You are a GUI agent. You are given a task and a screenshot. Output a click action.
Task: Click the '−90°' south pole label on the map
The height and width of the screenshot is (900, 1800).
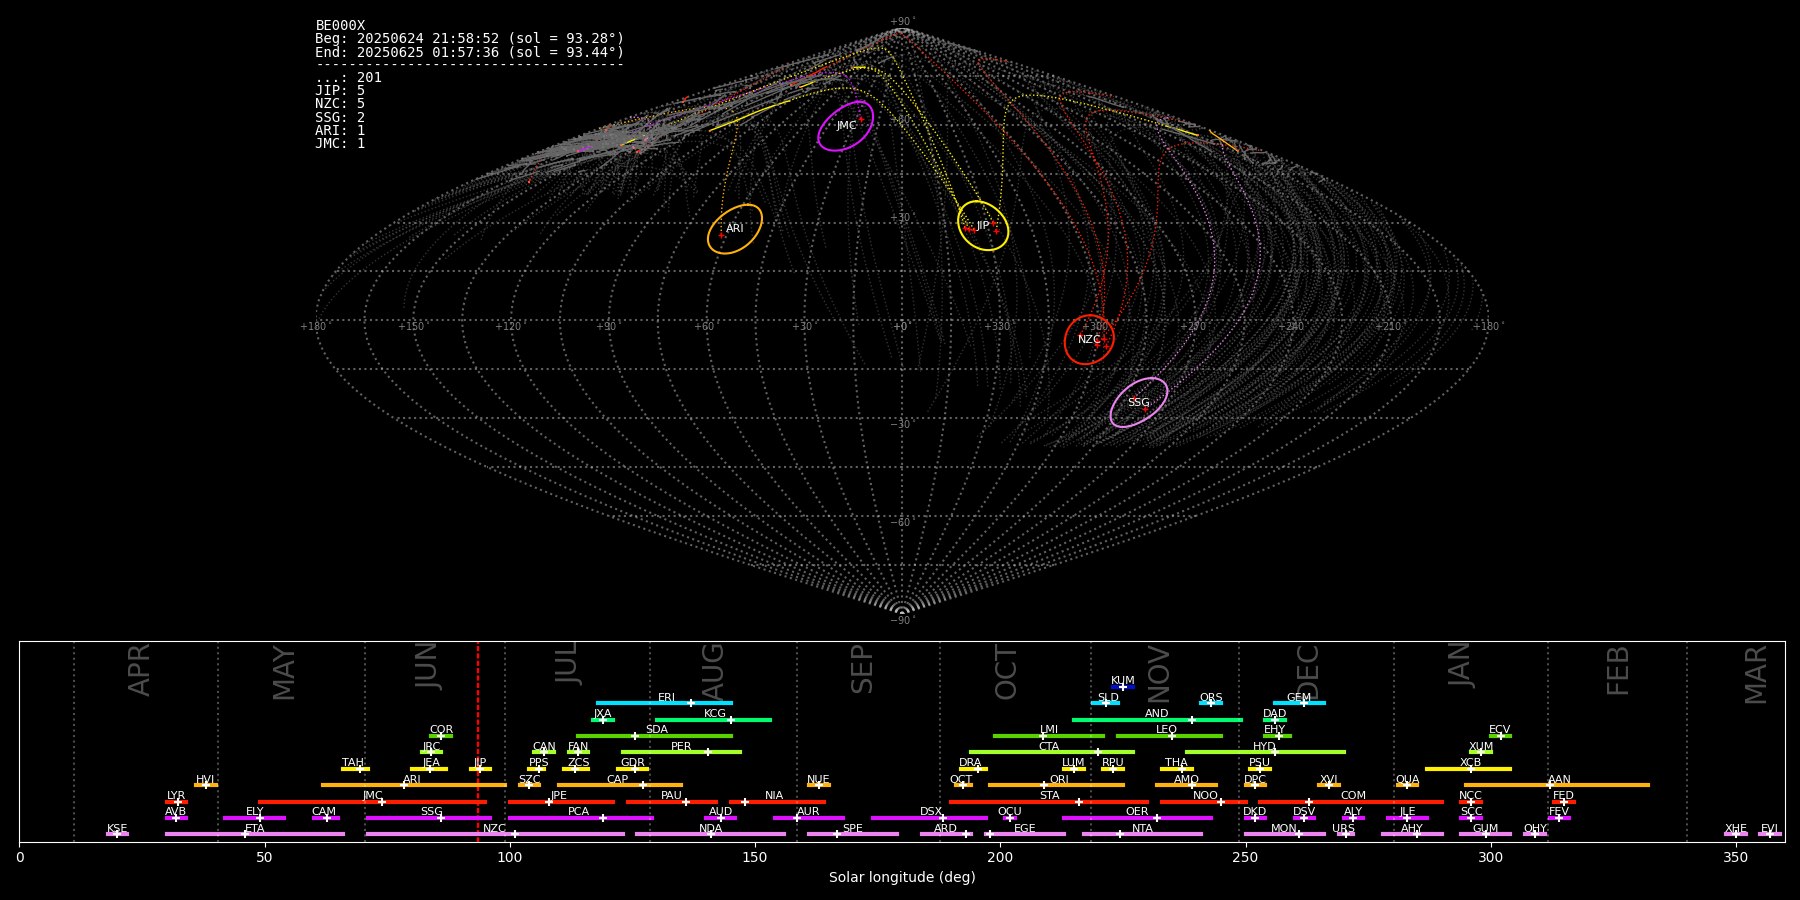(x=902, y=620)
